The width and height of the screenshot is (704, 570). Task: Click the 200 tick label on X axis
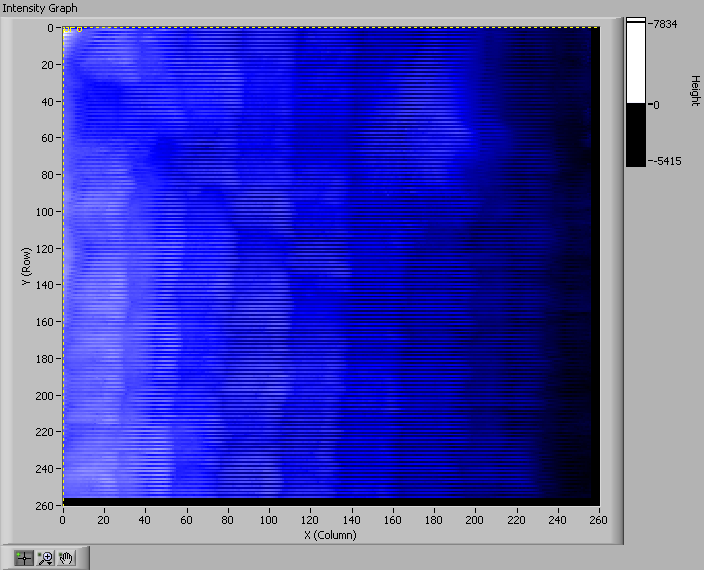(x=475, y=520)
